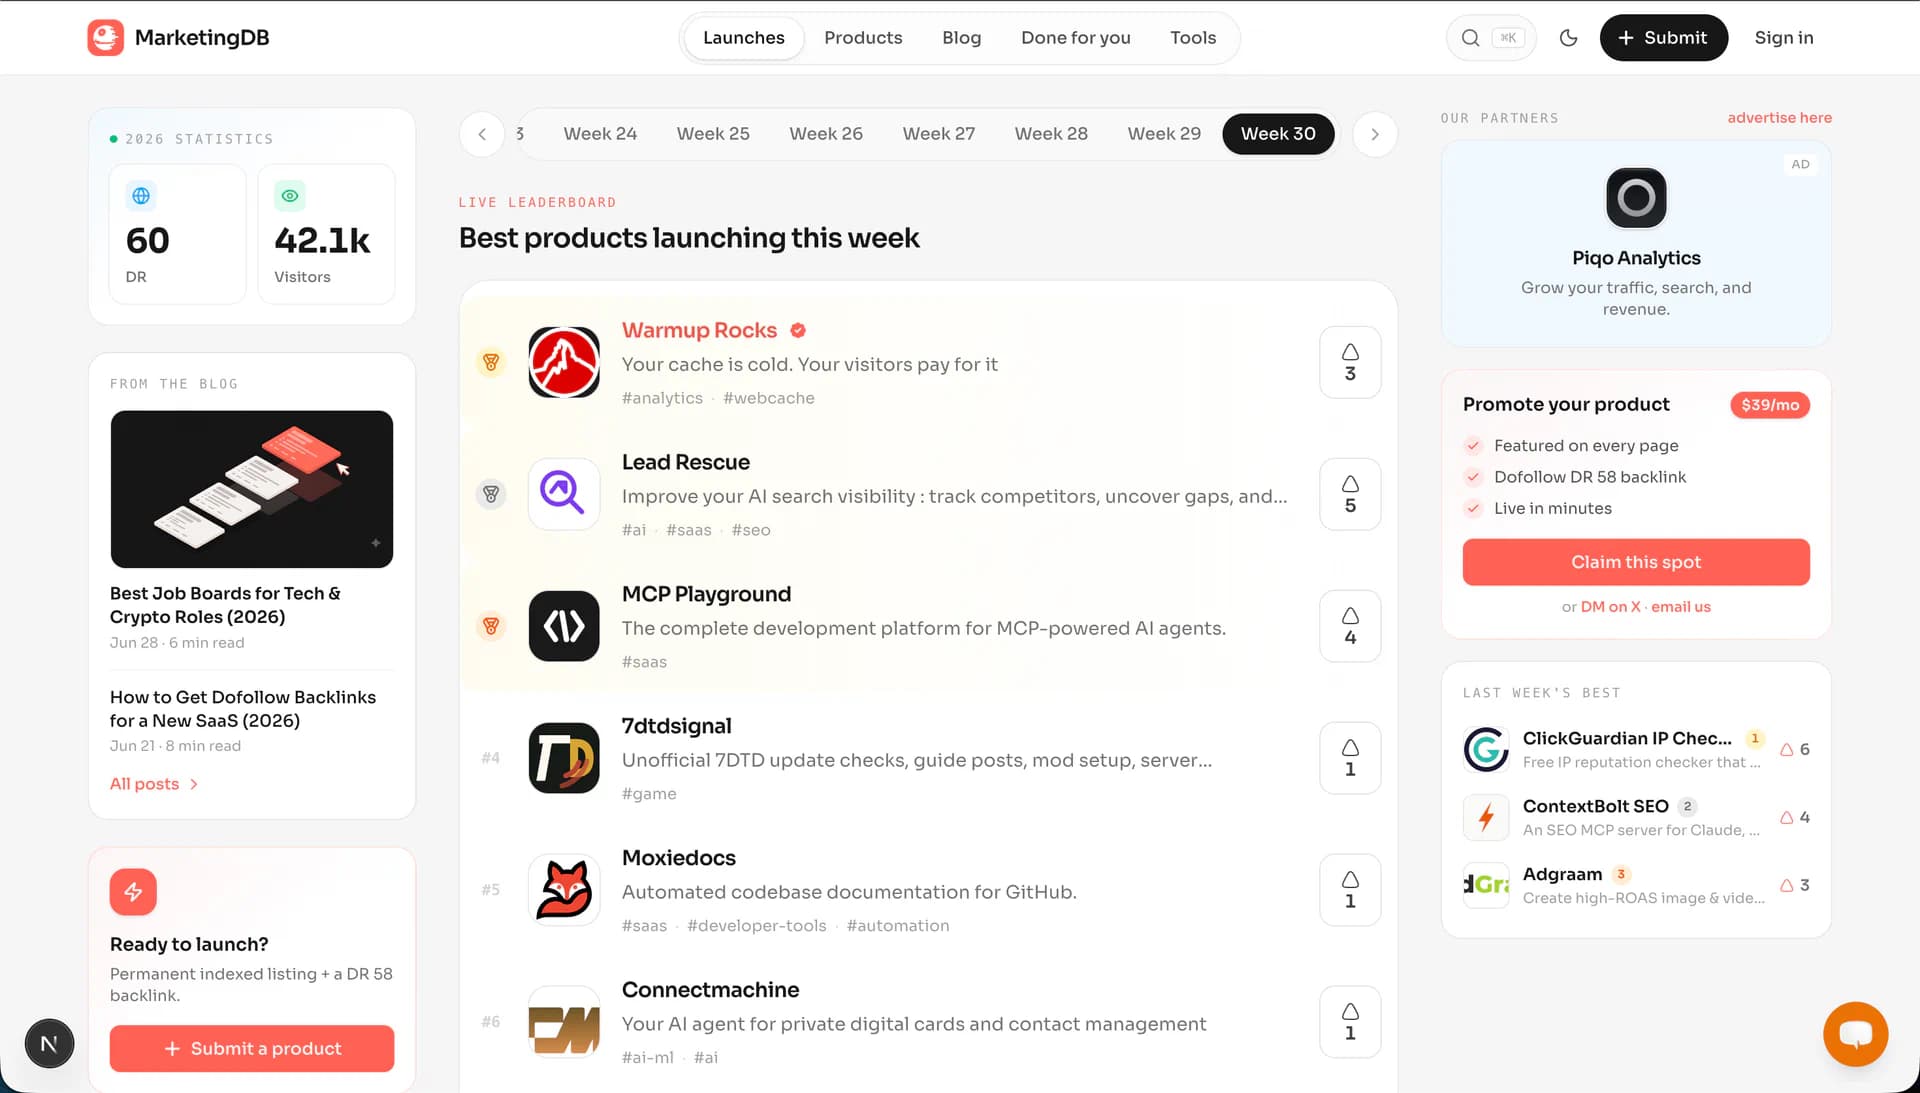Toggle dark mode moon icon
Viewport: 1920px width, 1093px height.
(x=1568, y=38)
